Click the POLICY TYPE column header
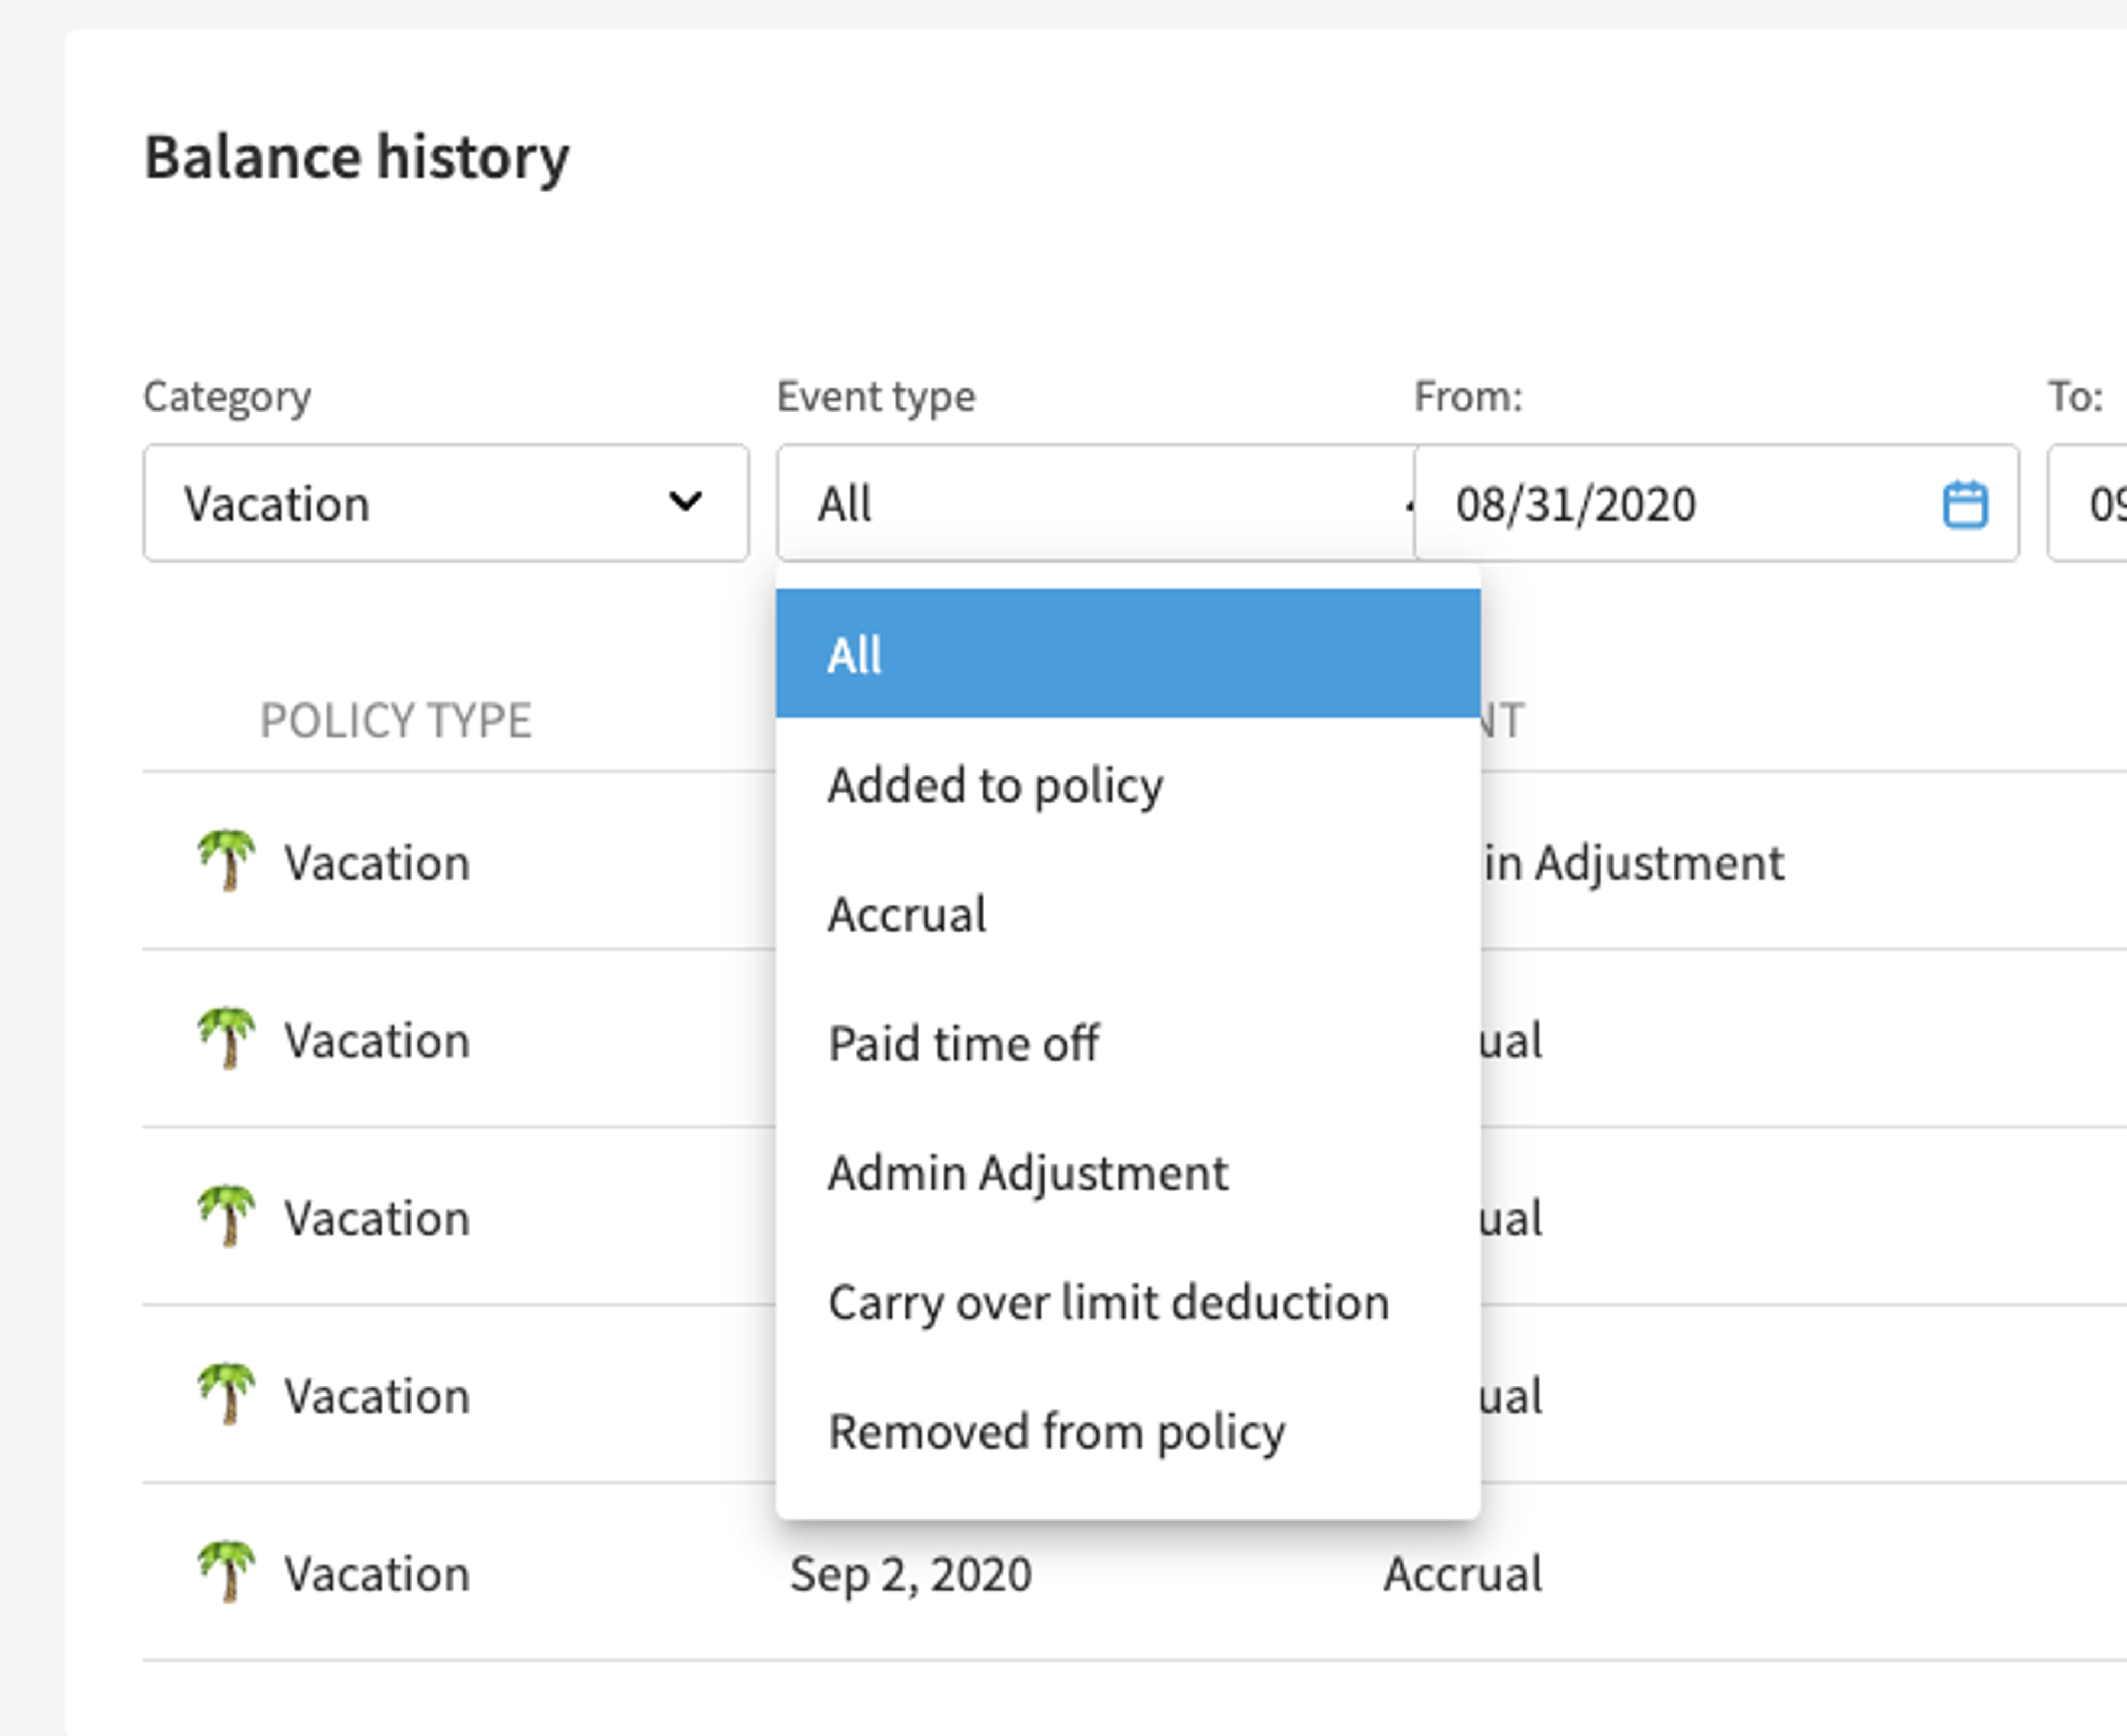2127x1736 pixels. pyautogui.click(x=396, y=721)
